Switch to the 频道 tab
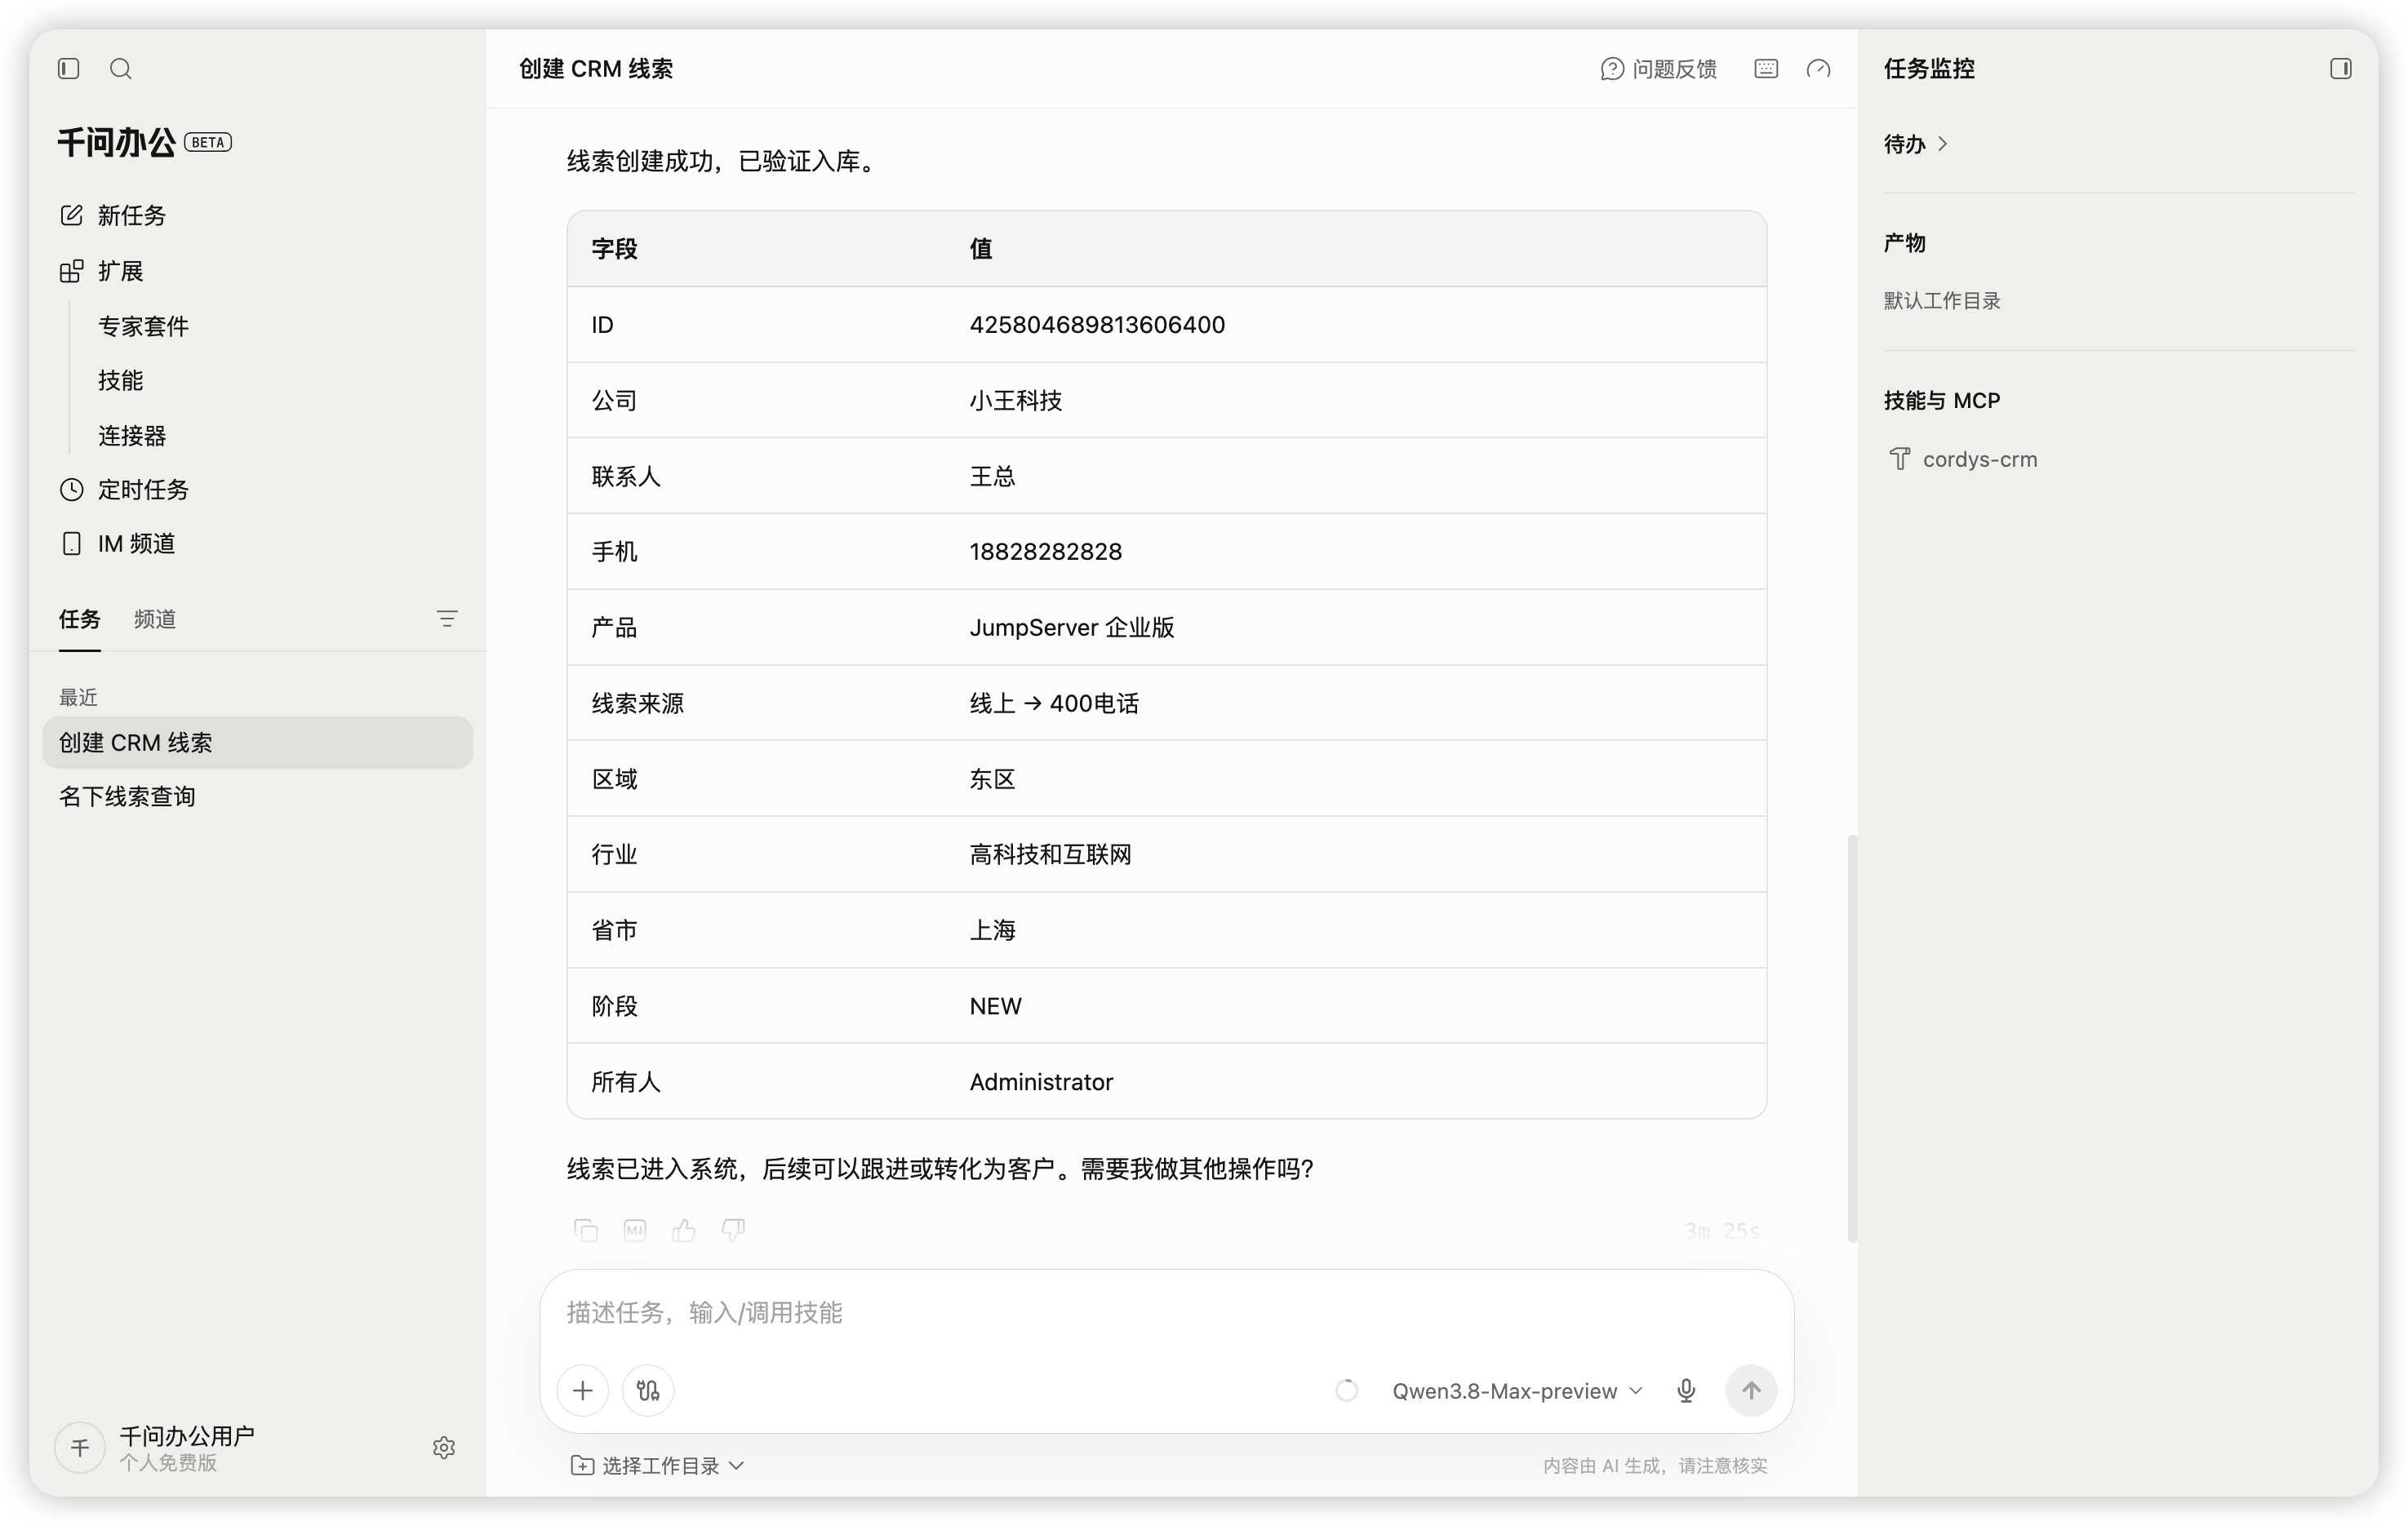Image resolution: width=2408 pixels, height=1526 pixels. [155, 619]
